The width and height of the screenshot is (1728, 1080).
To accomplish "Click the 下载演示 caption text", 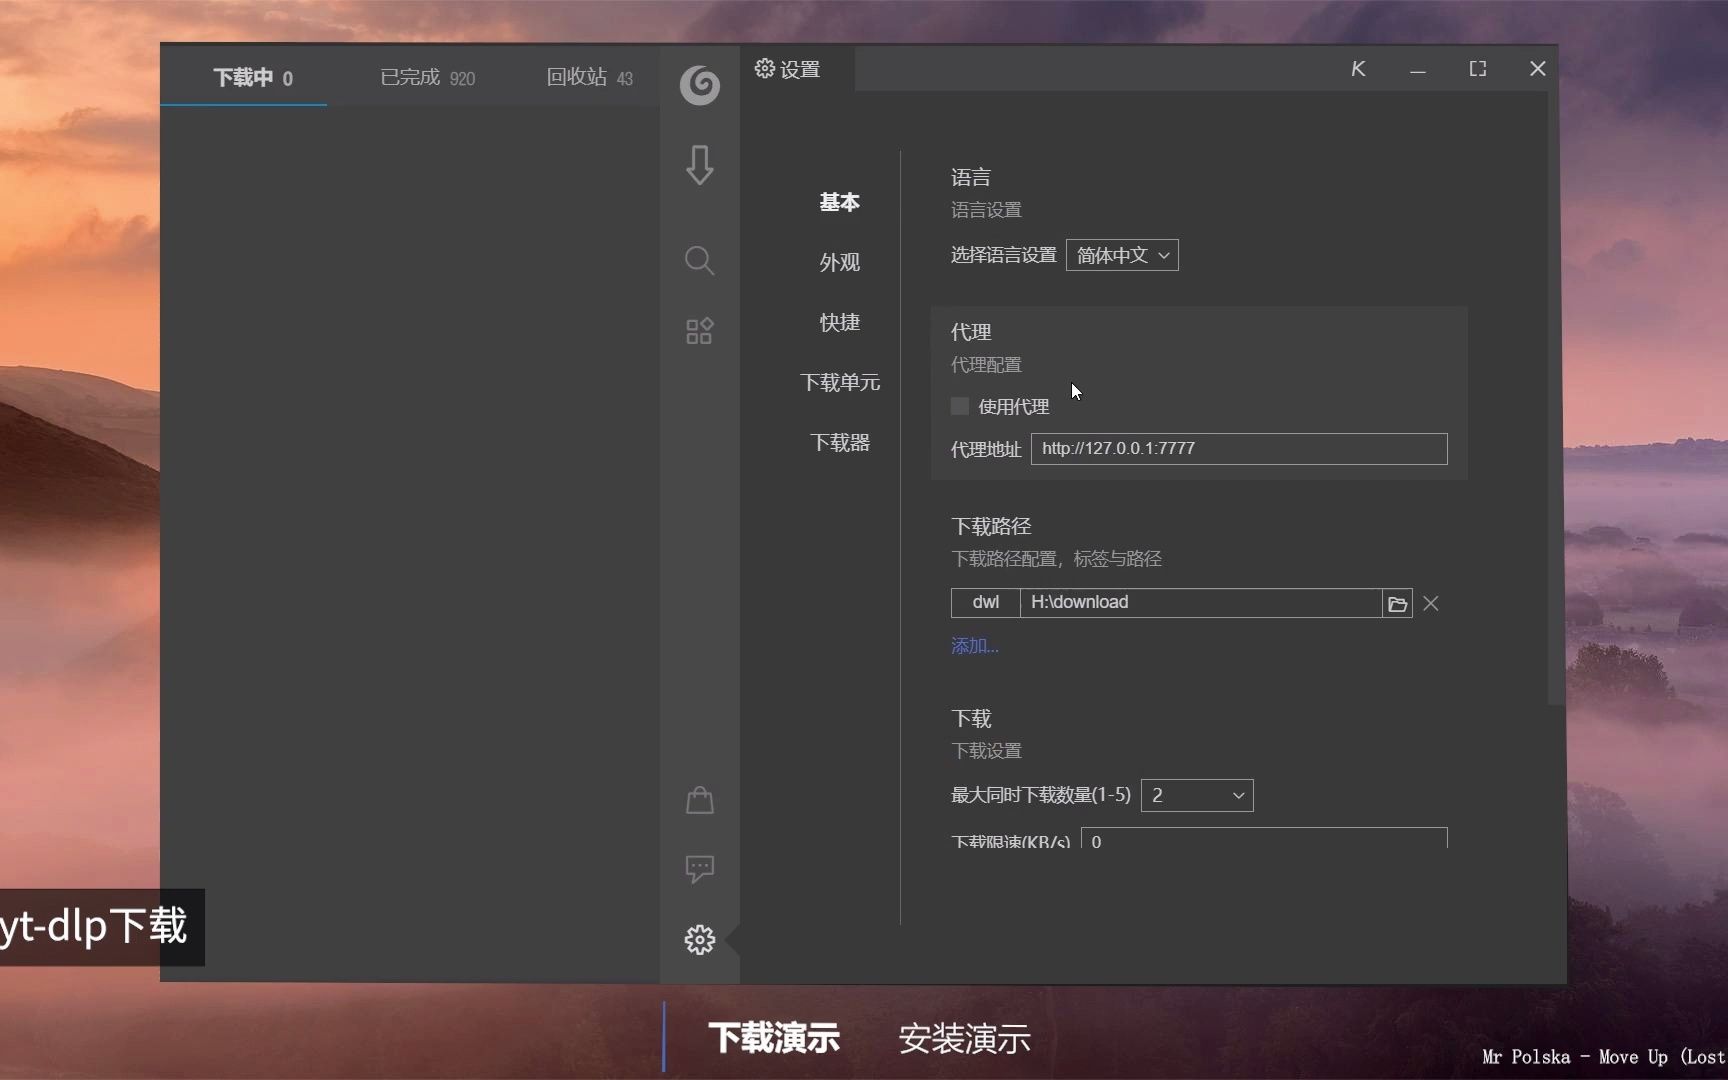I will pyautogui.click(x=774, y=1038).
